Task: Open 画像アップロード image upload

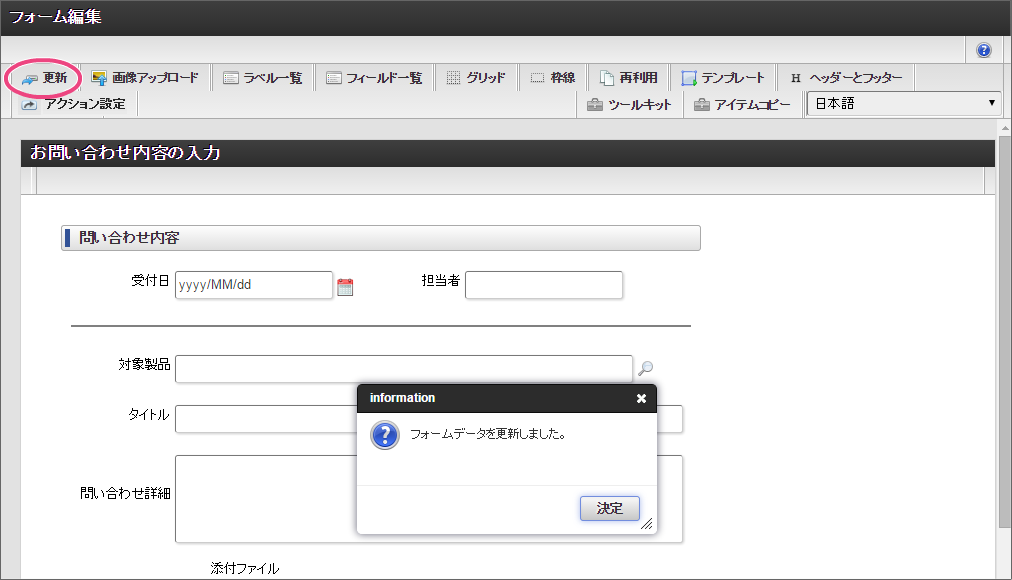Action: point(145,78)
